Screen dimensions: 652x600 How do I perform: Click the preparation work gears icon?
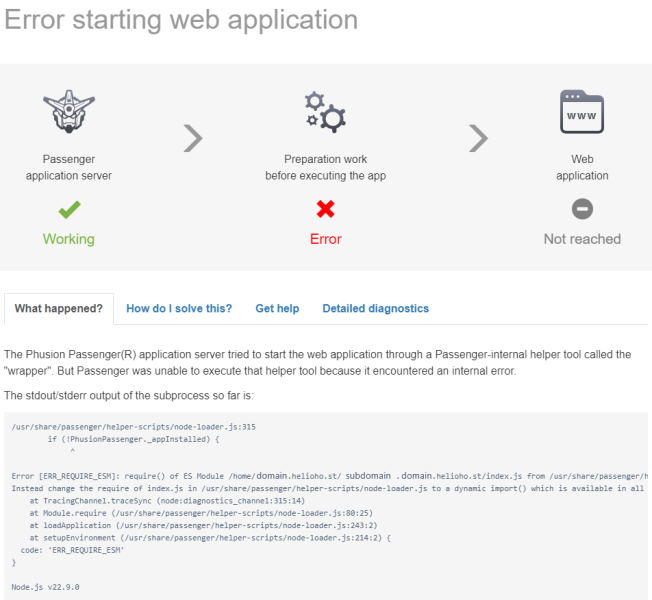[x=325, y=112]
